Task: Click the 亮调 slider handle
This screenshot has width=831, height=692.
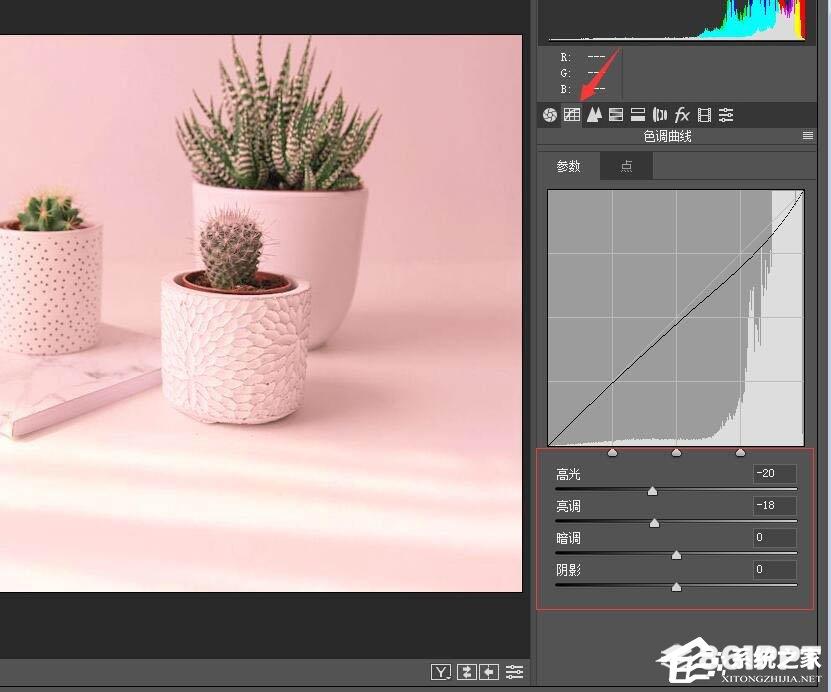Action: (x=655, y=523)
